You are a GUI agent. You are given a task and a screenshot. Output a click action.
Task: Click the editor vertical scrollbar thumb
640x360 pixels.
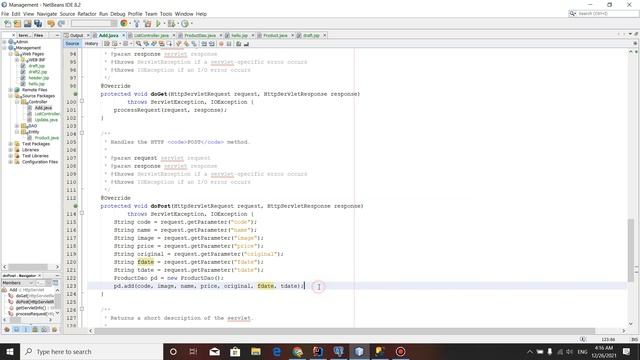[x=631, y=250]
